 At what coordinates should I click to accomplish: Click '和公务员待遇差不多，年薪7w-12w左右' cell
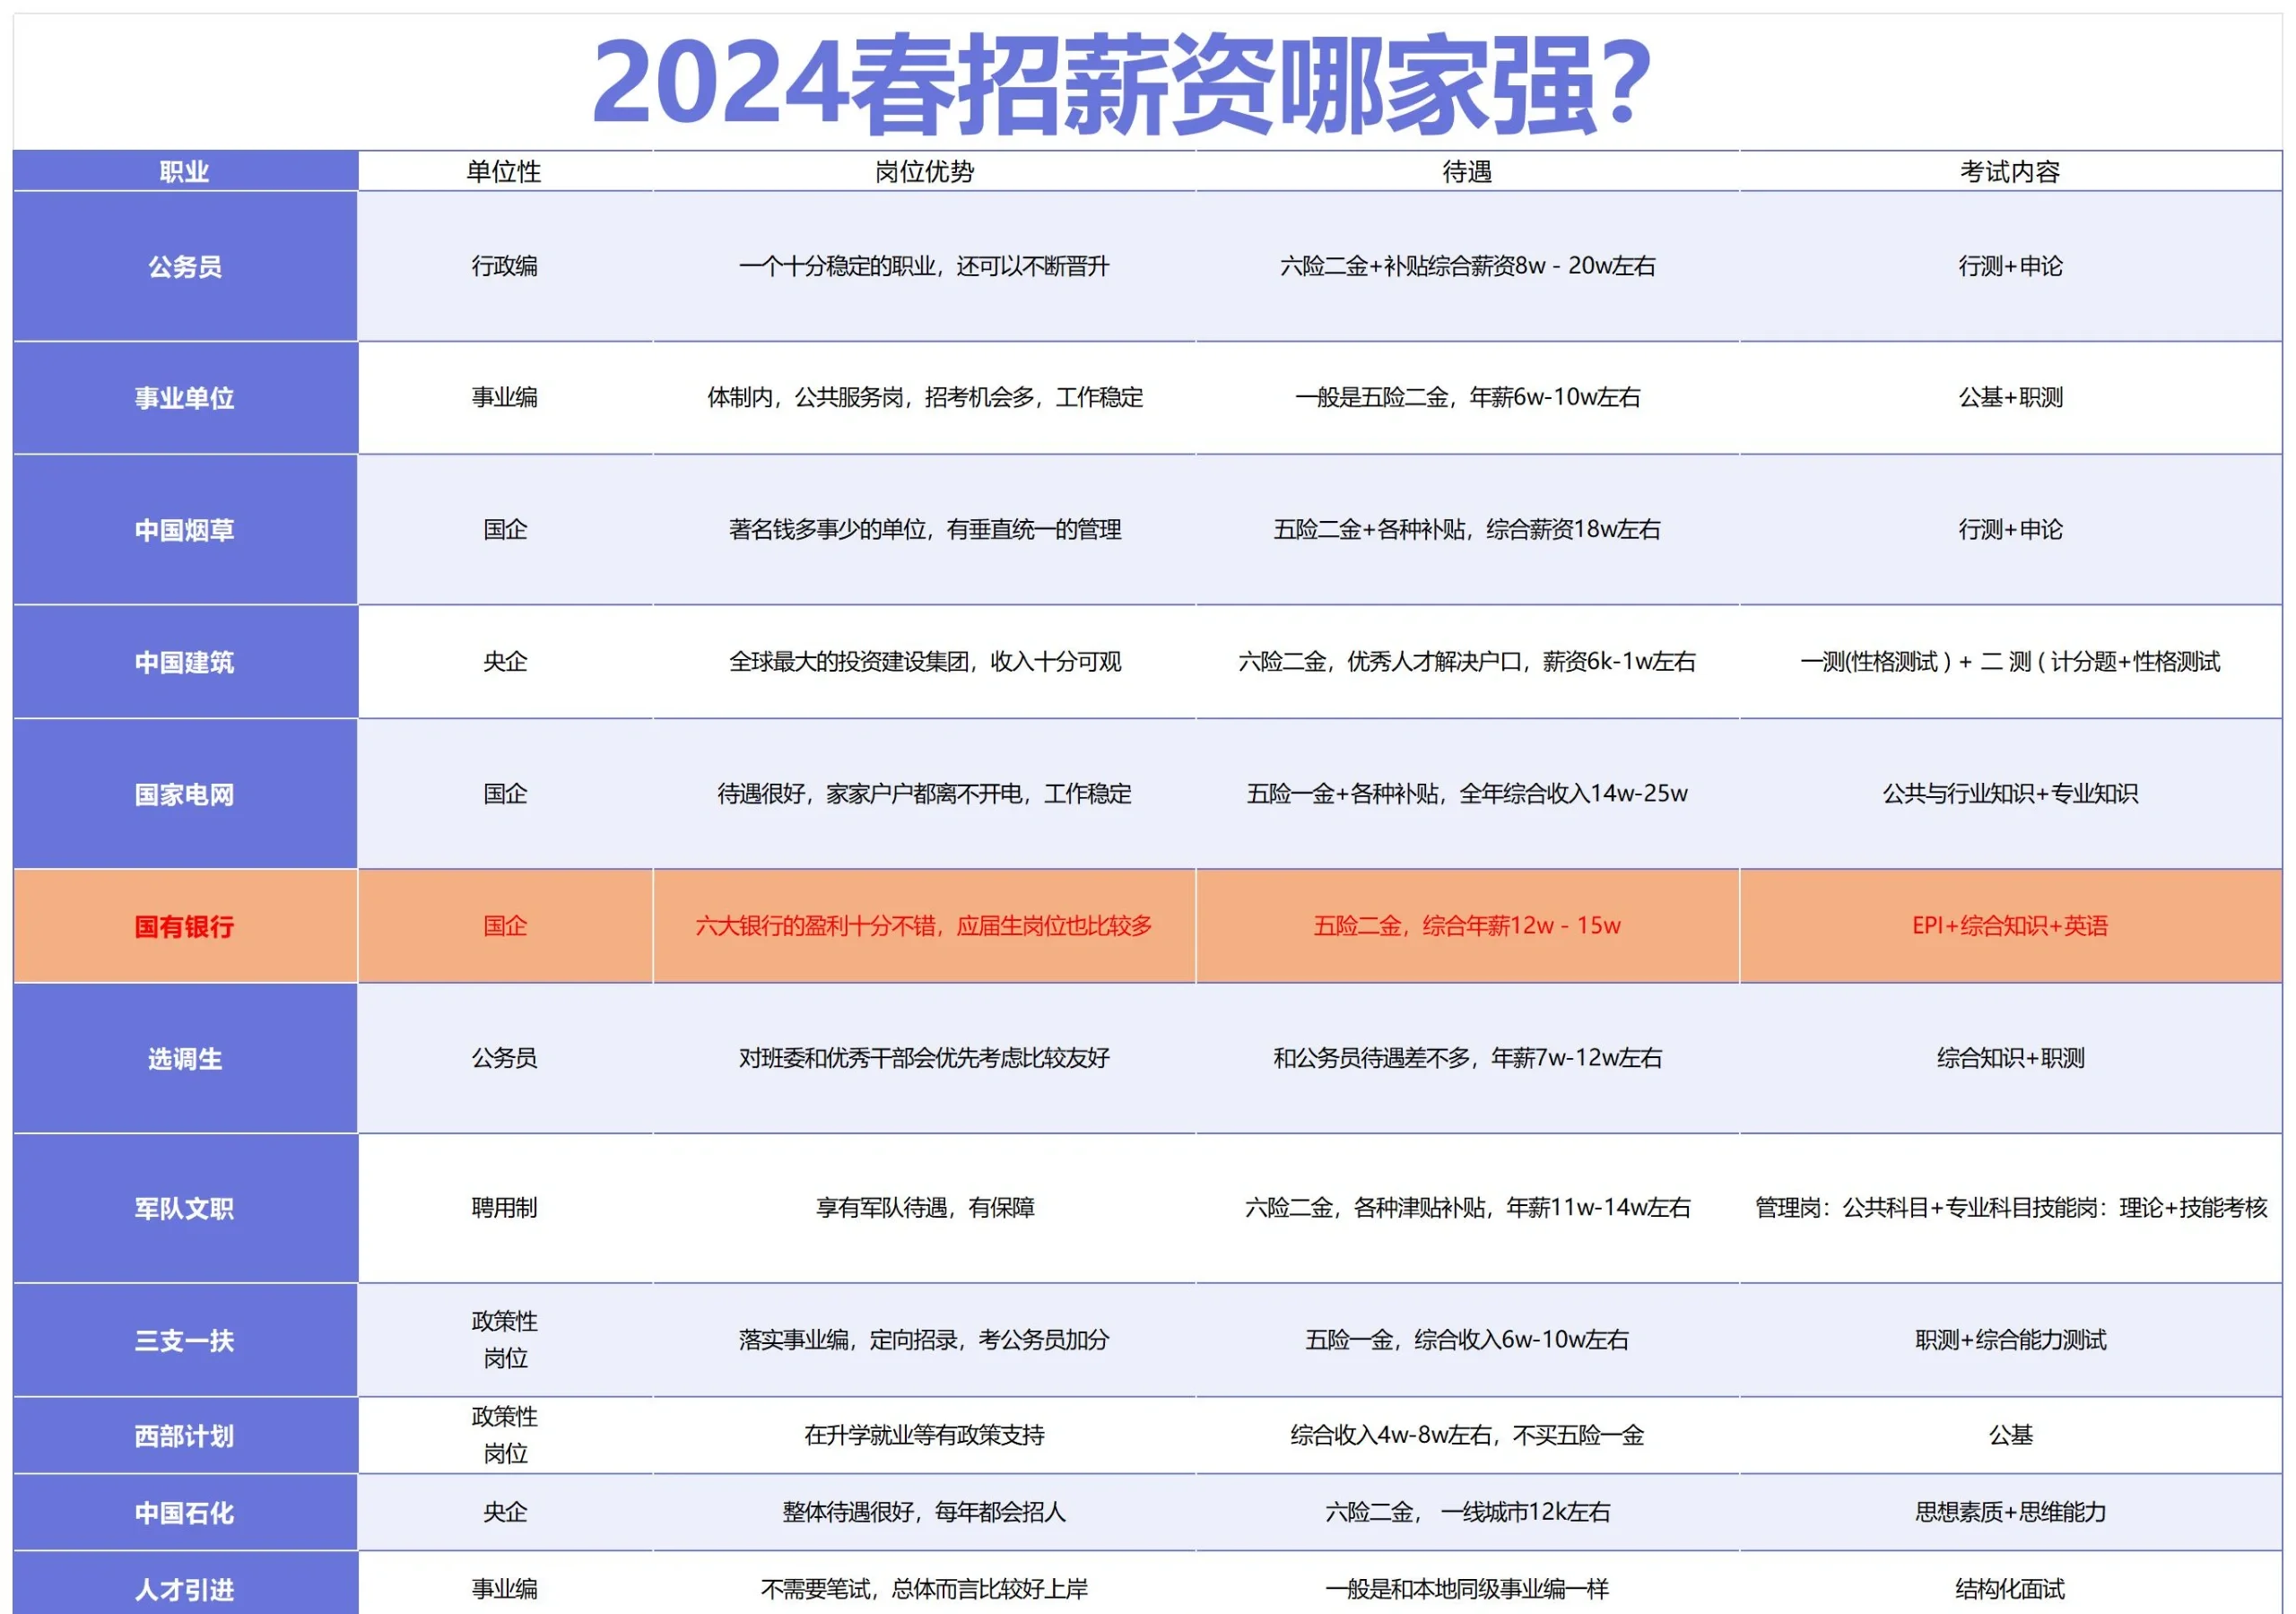pyautogui.click(x=1467, y=1058)
